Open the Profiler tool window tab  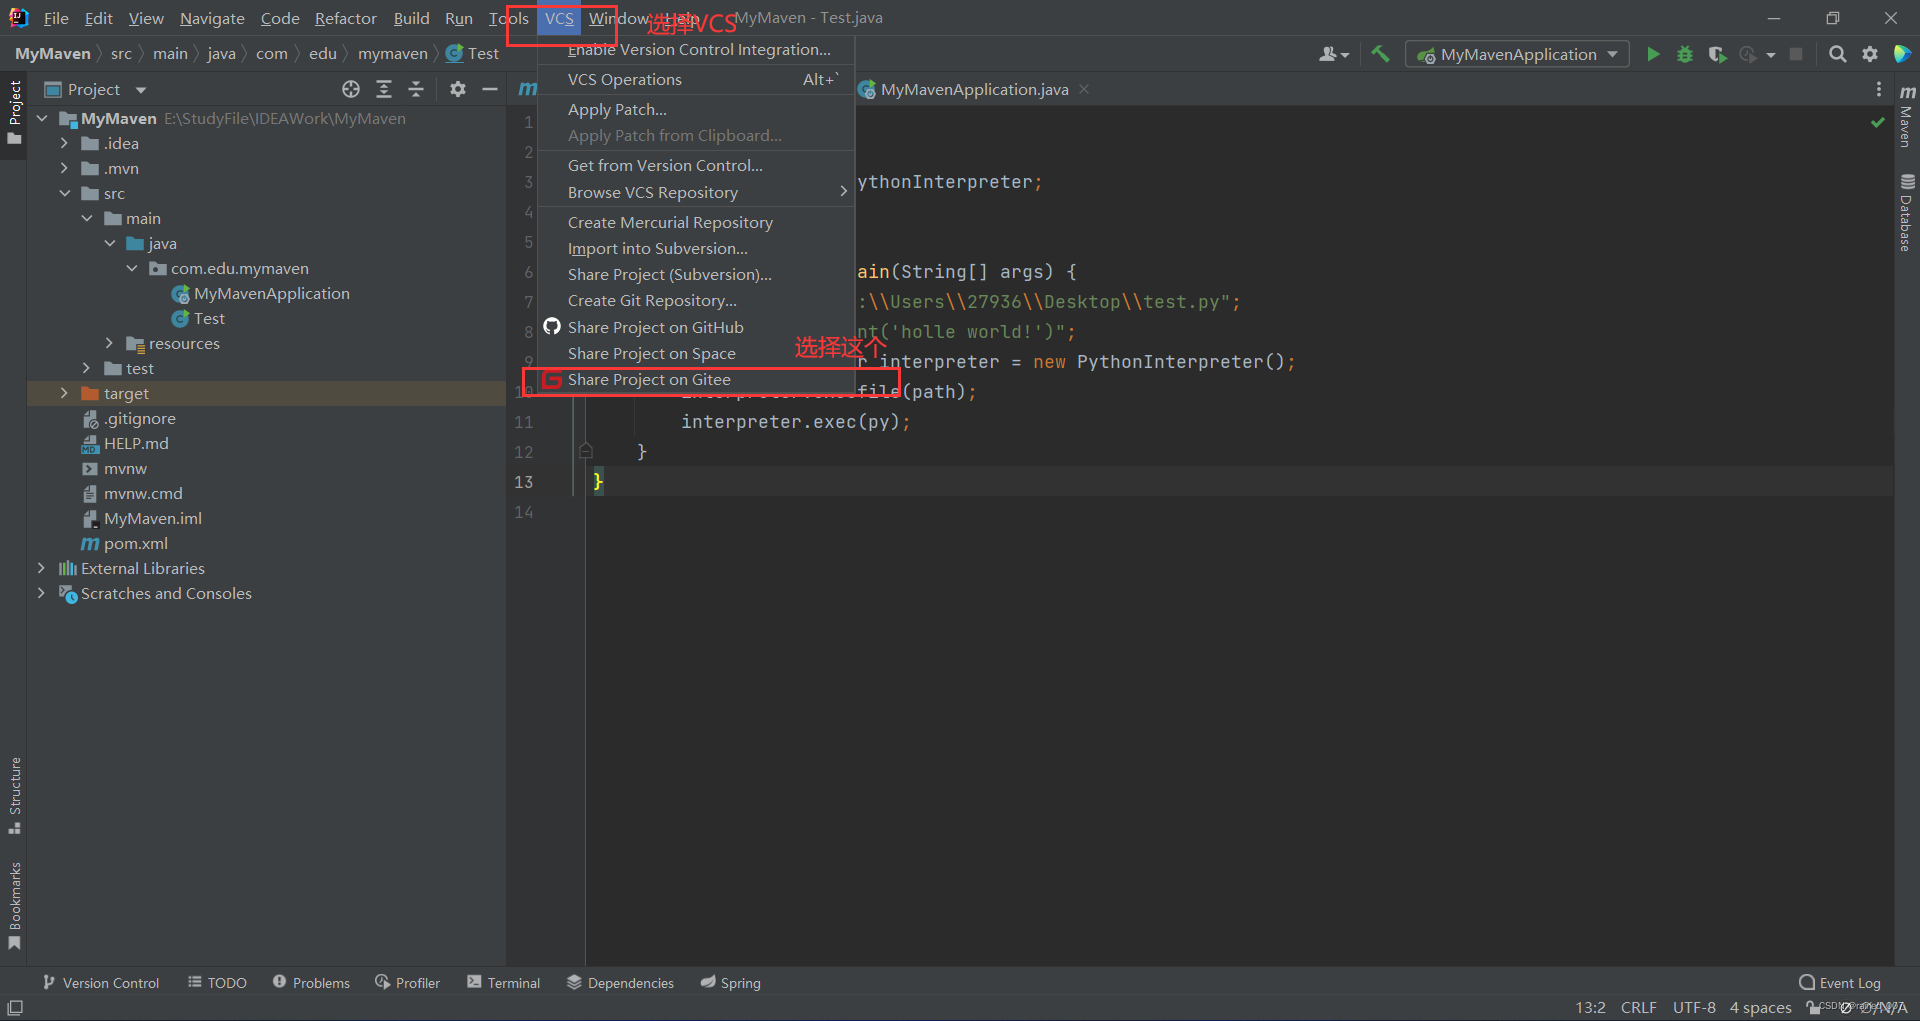407,983
